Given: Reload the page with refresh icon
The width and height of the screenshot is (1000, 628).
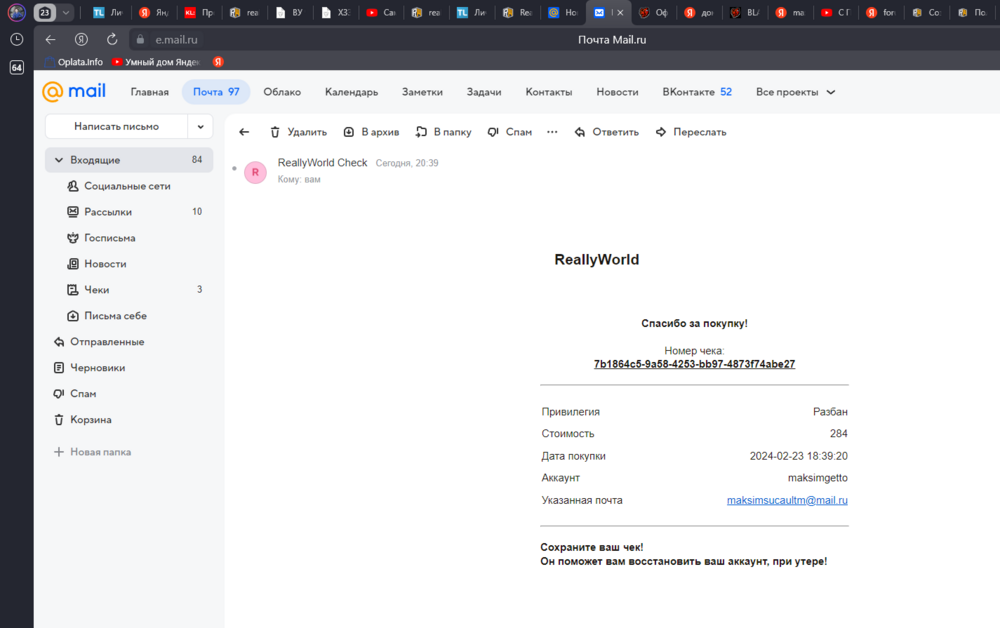Looking at the screenshot, I should (x=112, y=40).
